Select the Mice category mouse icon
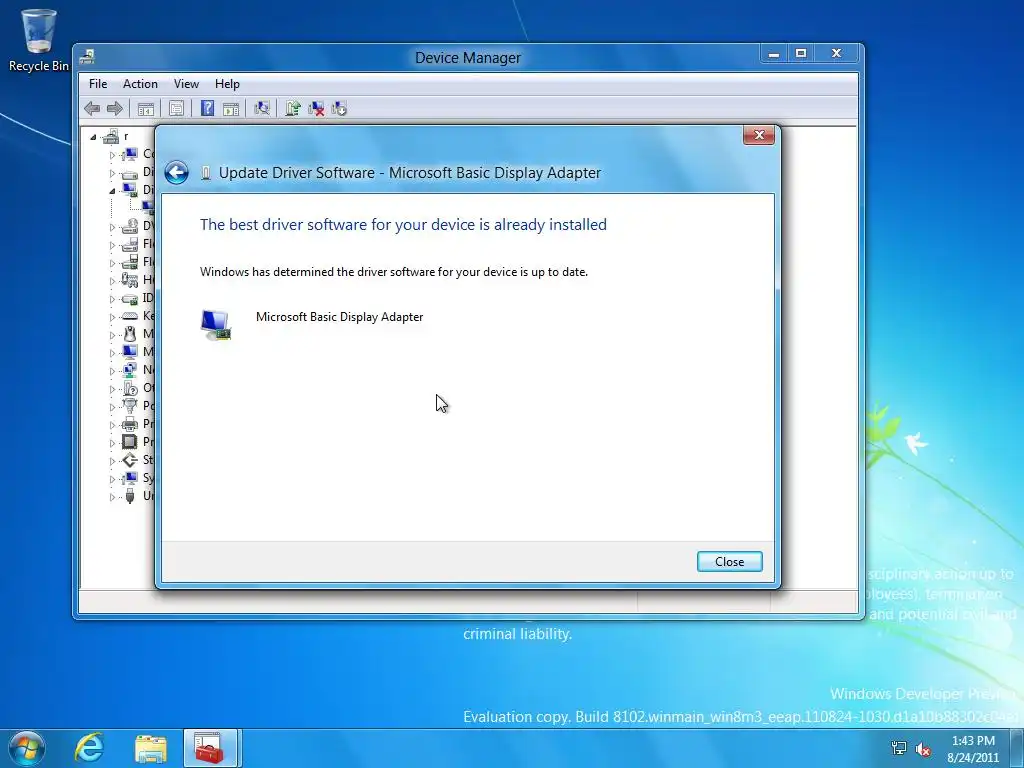This screenshot has height=768, width=1024. click(x=130, y=334)
